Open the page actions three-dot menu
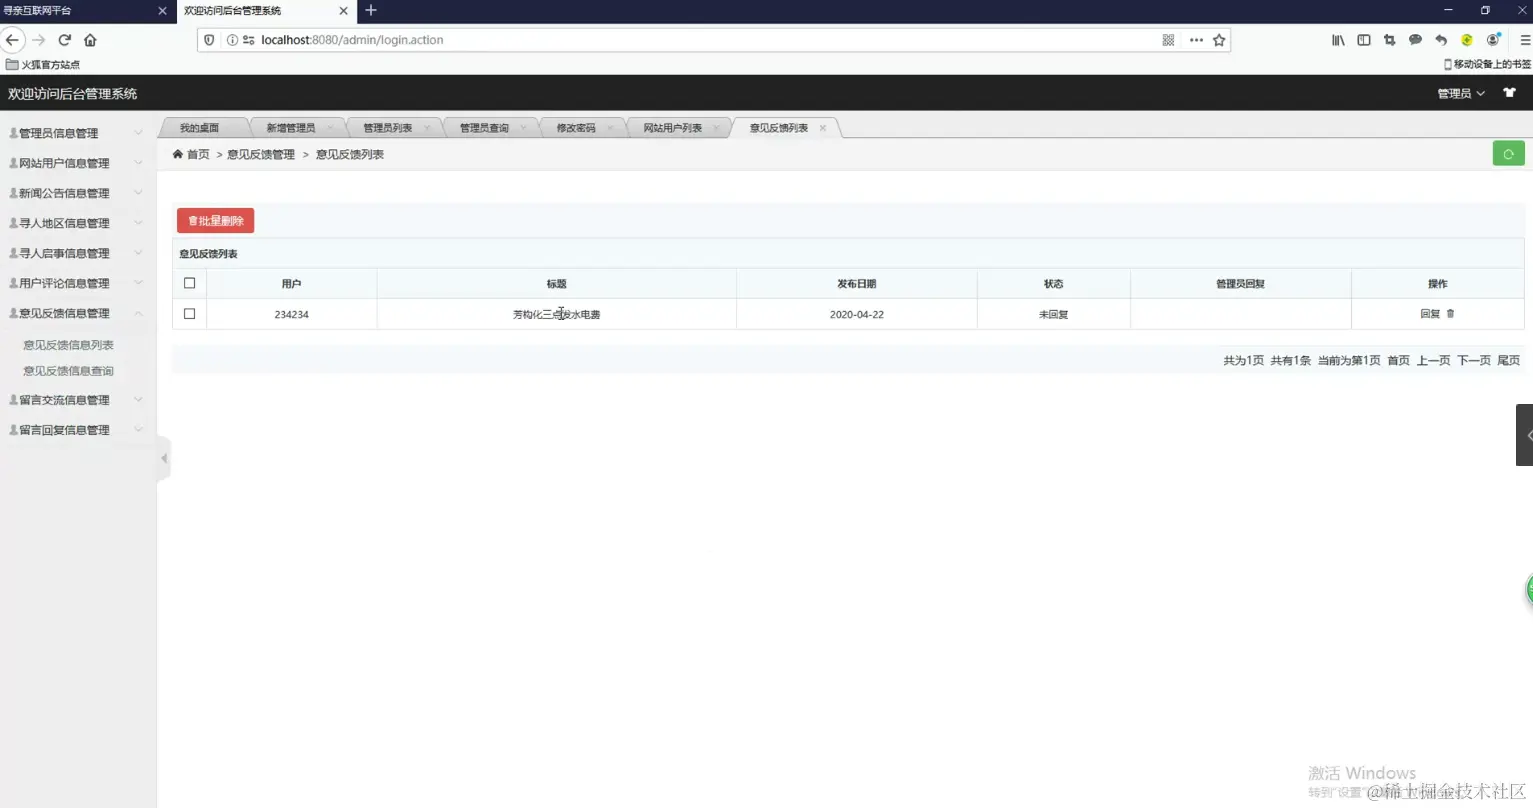The height and width of the screenshot is (808, 1533). [x=1196, y=40]
